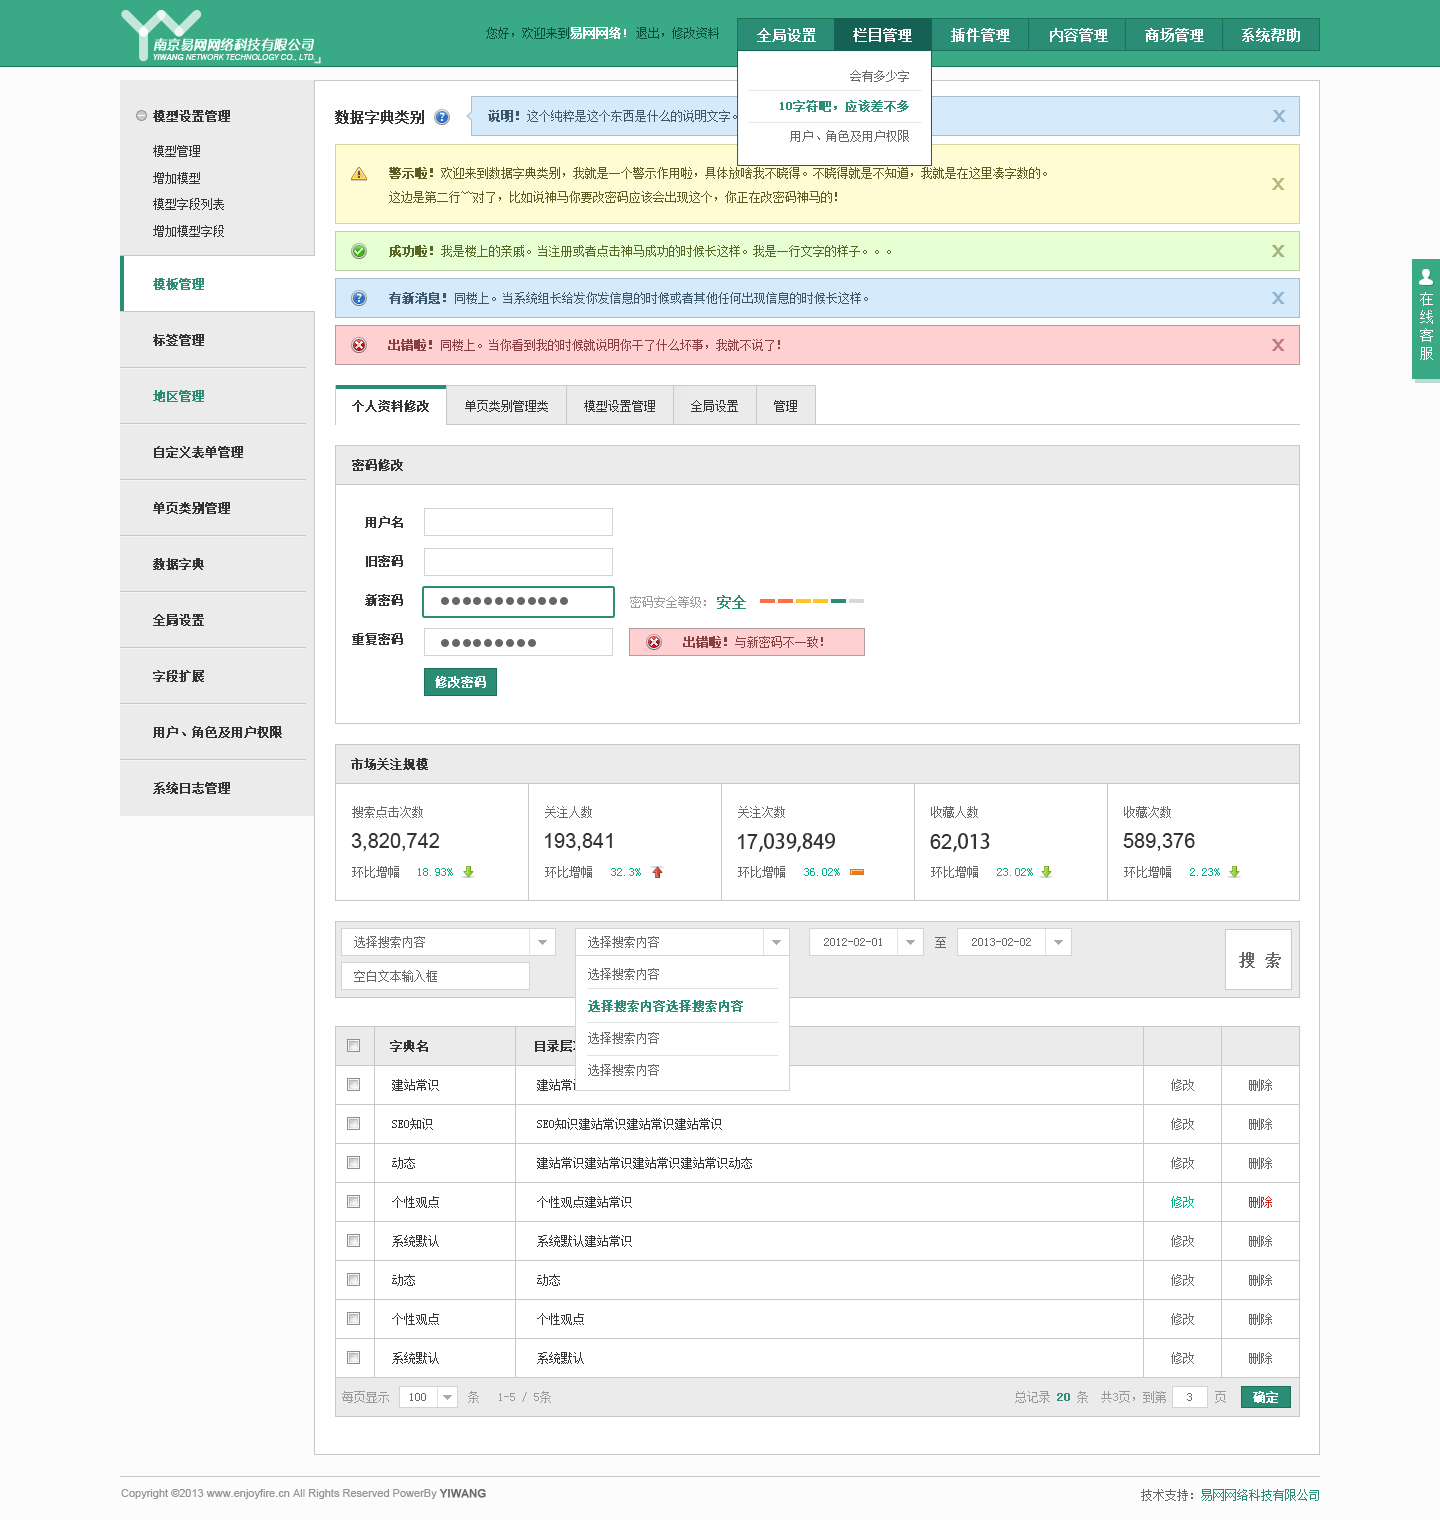Click 修改 link in the 个性观点建站常识 row
1440x1520 pixels.
pyautogui.click(x=1182, y=1202)
